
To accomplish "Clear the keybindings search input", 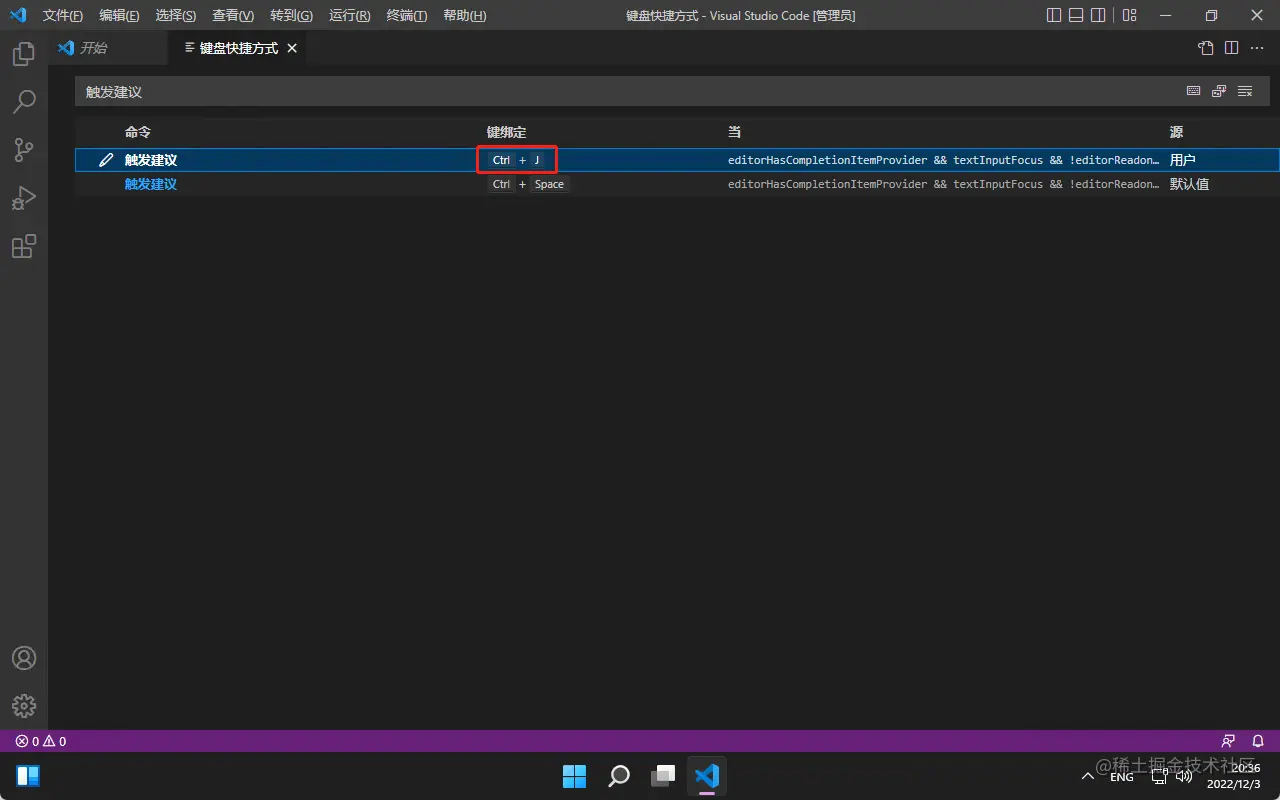I will (1245, 91).
